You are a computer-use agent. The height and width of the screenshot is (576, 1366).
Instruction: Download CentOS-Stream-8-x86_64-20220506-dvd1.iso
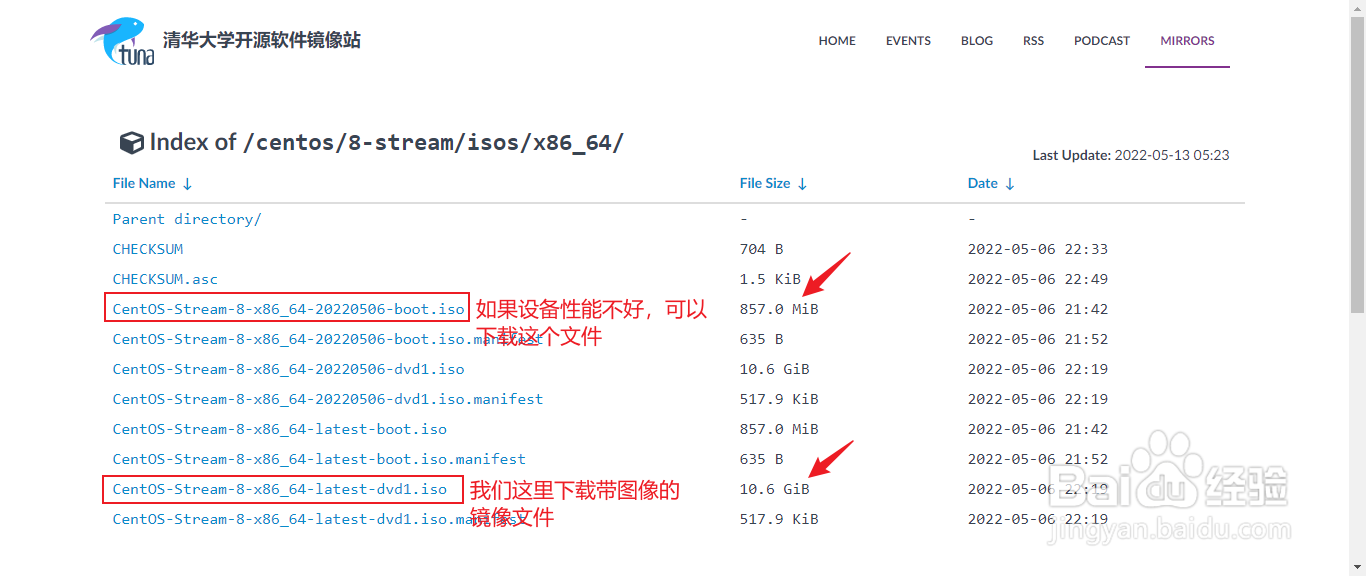(x=288, y=369)
